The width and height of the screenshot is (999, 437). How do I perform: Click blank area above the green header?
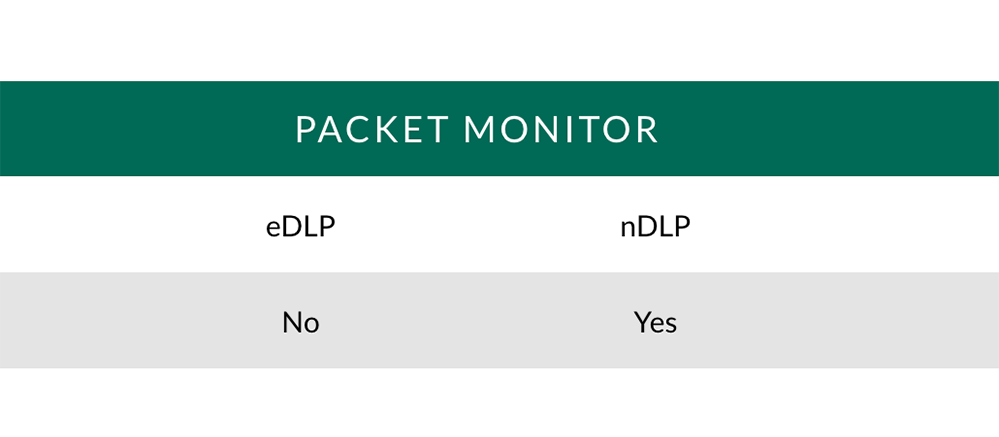pos(500,40)
